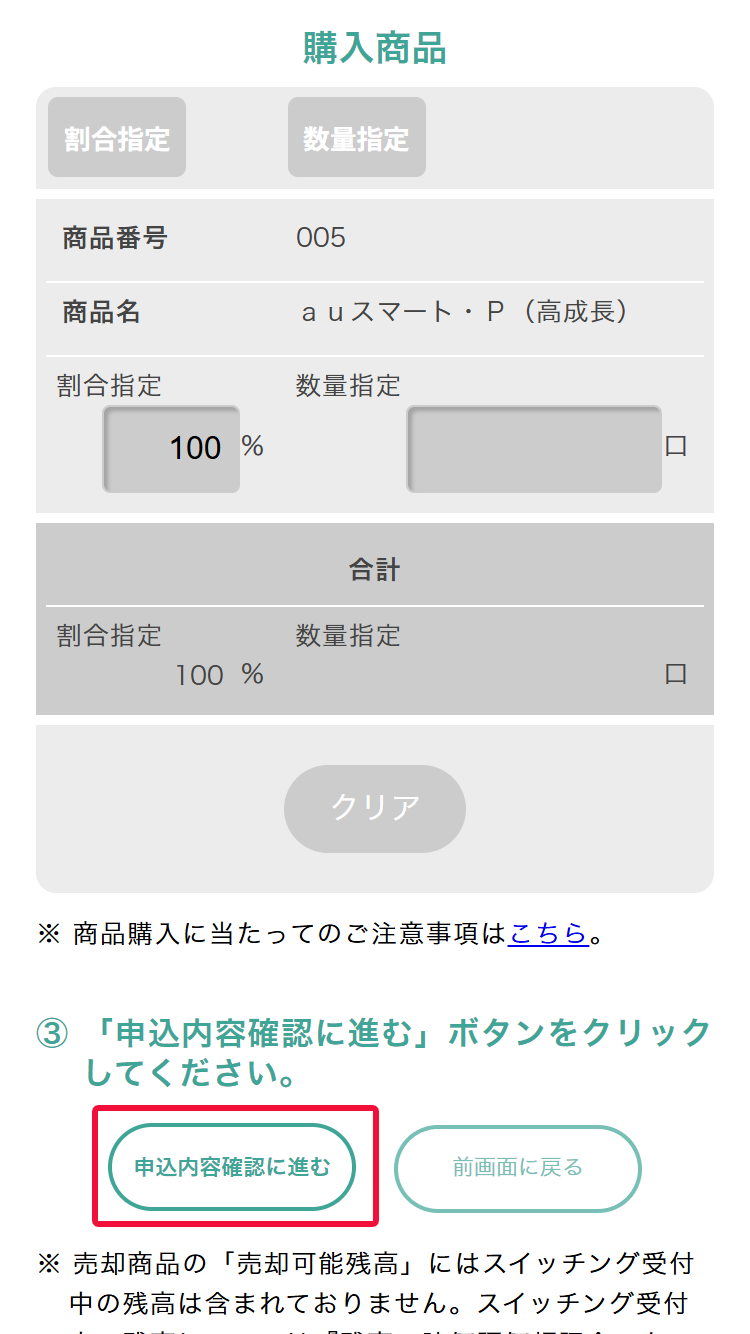Select the product number 005 value
The height and width of the screenshot is (1334, 750).
(321, 238)
